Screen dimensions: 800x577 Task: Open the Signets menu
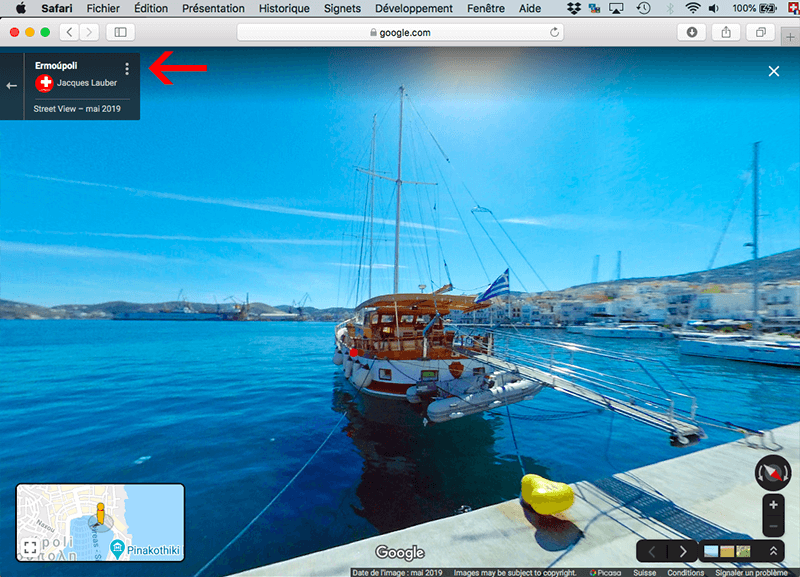coord(342,8)
